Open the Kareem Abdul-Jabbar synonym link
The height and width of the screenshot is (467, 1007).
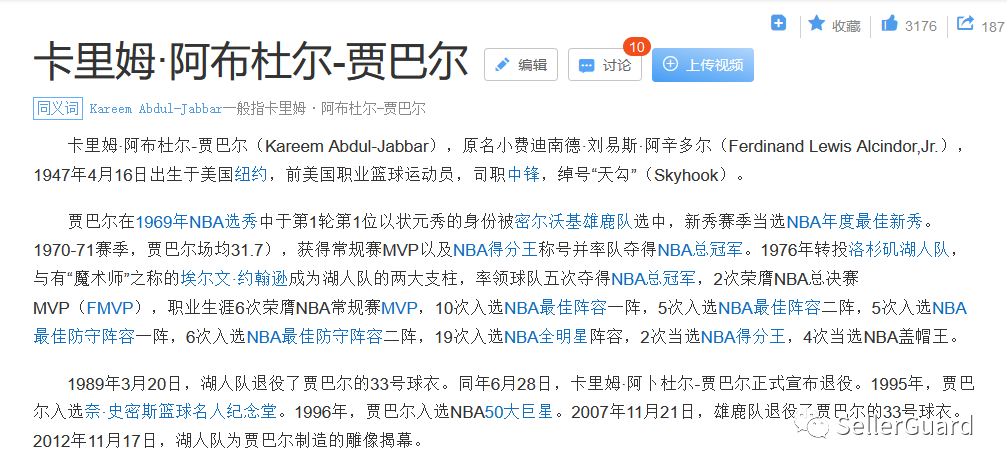(x=156, y=109)
